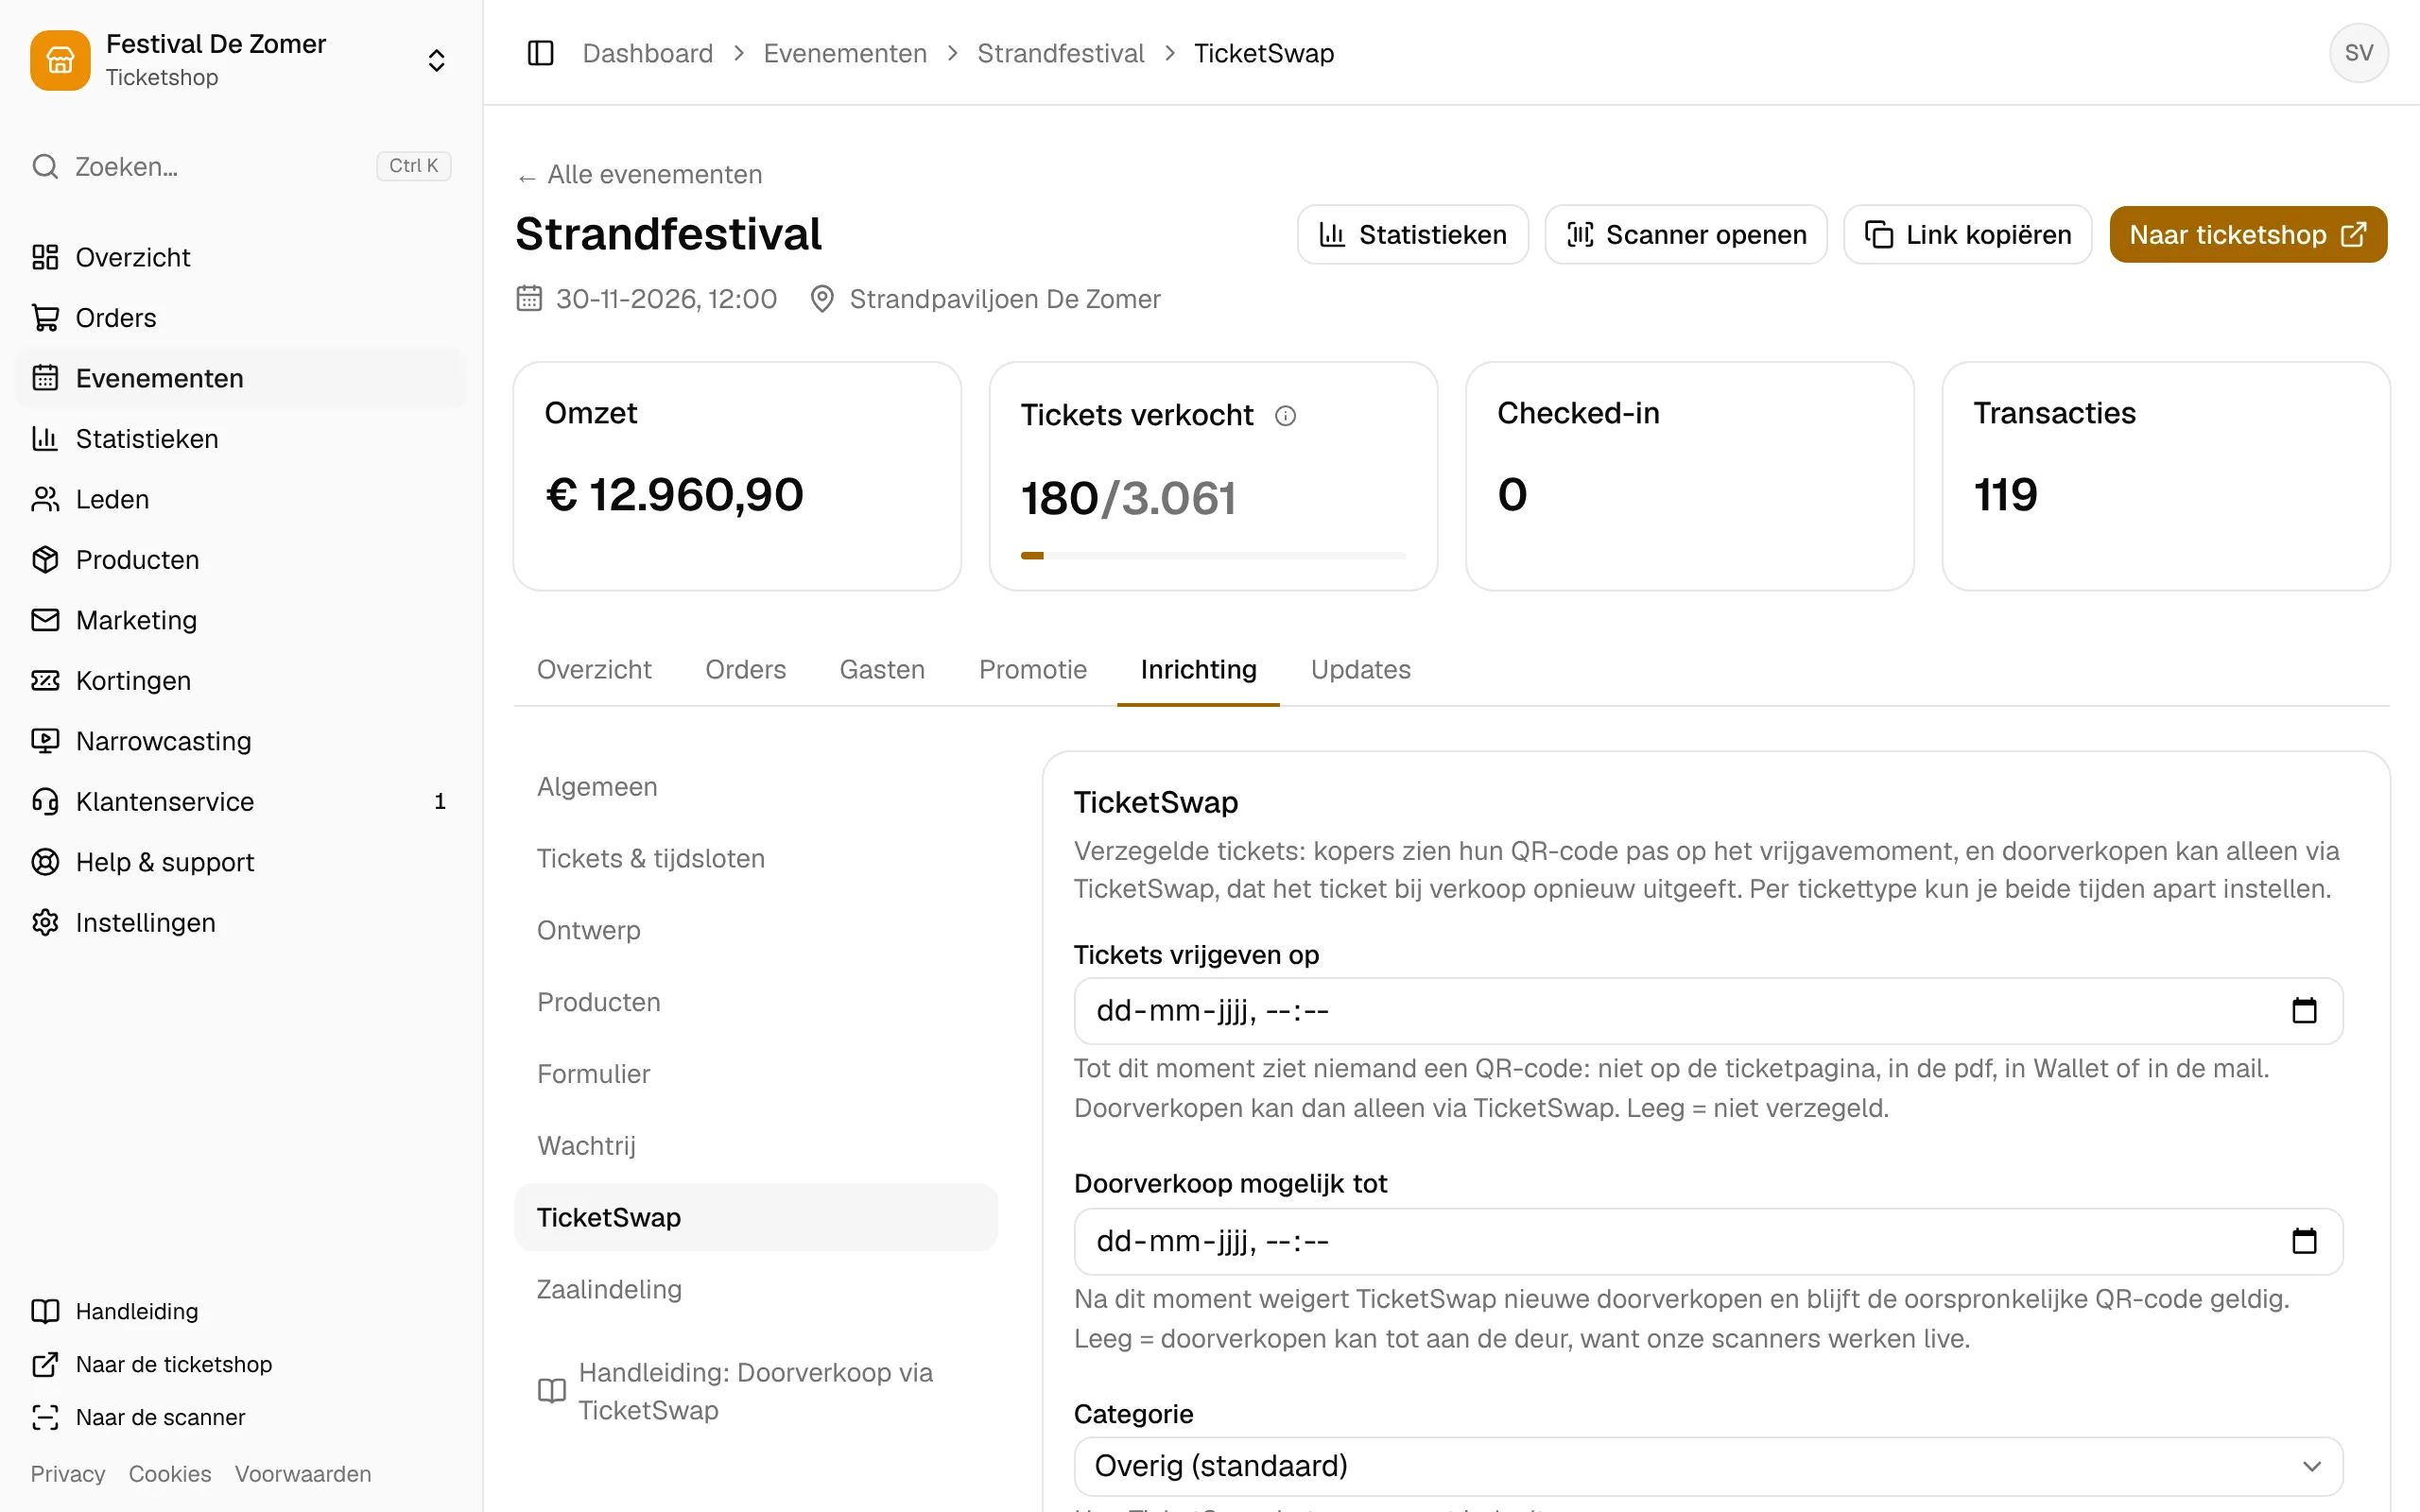This screenshot has width=2420, height=1512.
Task: Open Leden in the sidebar
Action: [x=240, y=499]
